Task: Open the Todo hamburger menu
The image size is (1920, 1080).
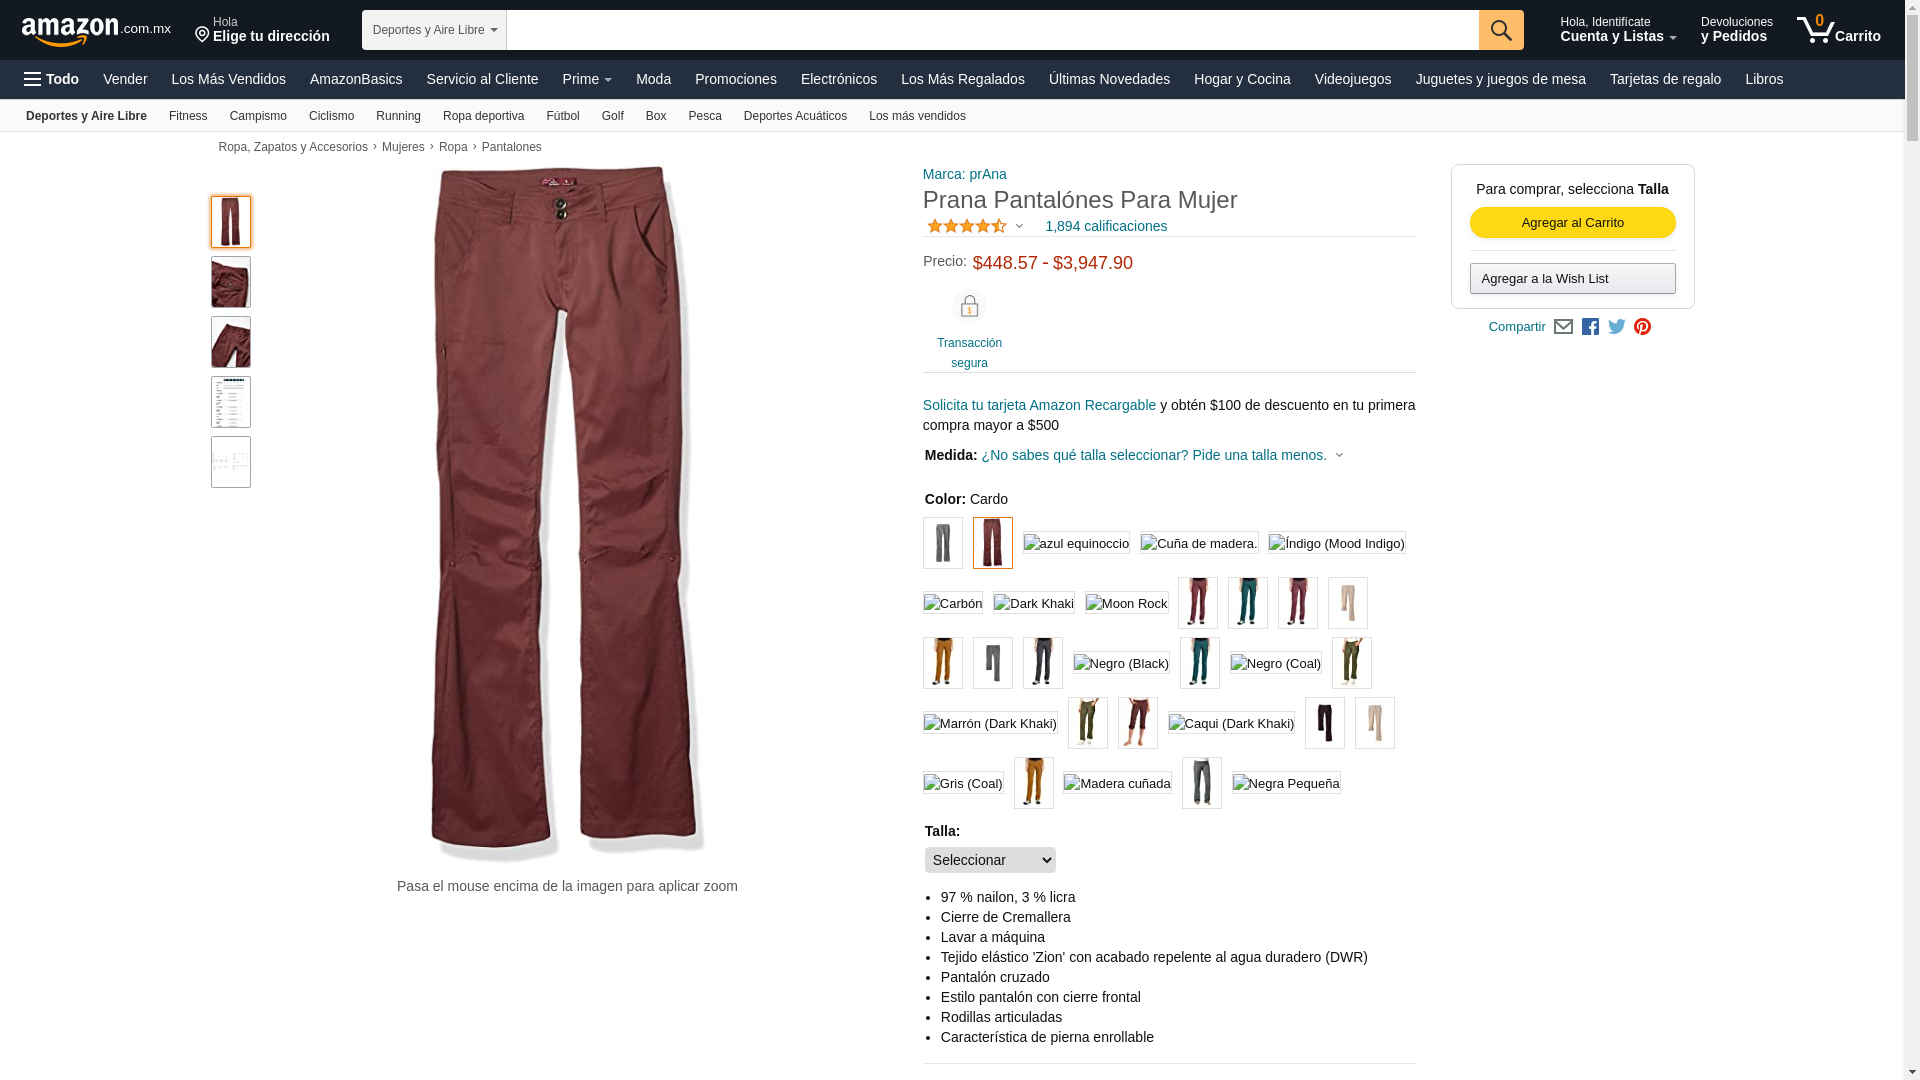Action: click(51, 79)
